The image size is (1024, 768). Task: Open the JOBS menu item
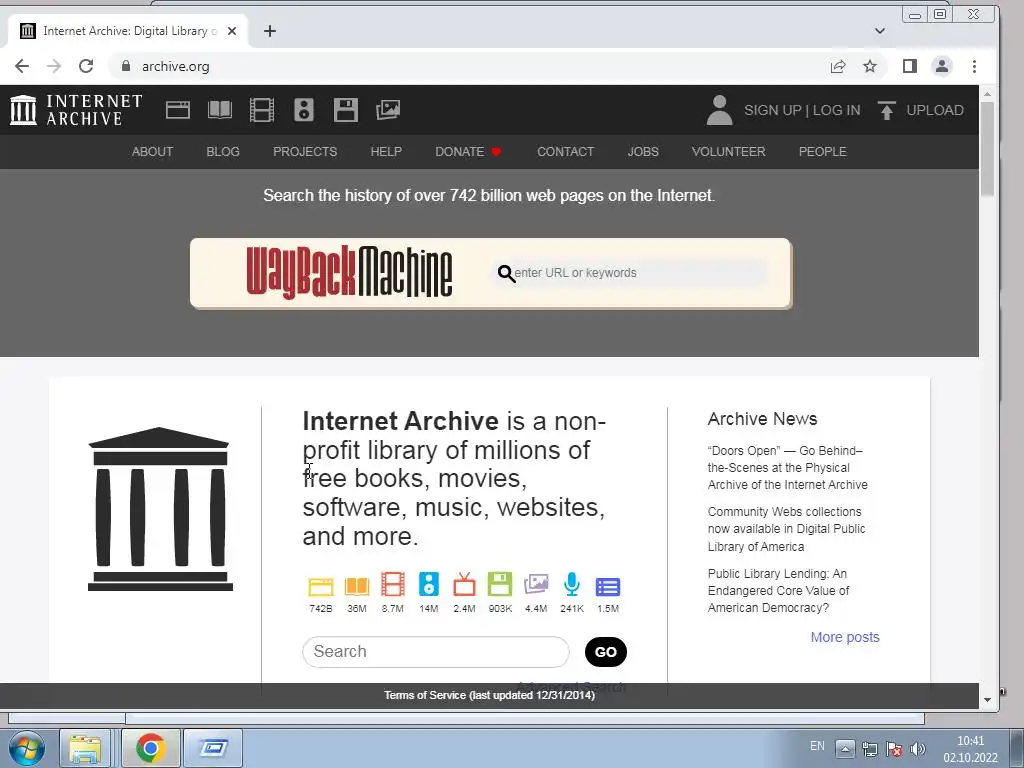tap(643, 152)
